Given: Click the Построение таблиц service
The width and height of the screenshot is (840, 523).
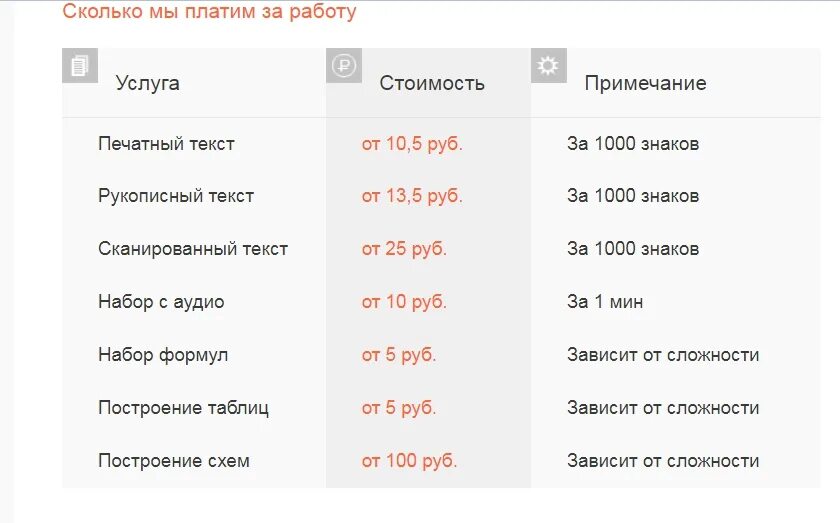Looking at the screenshot, I should tap(183, 408).
